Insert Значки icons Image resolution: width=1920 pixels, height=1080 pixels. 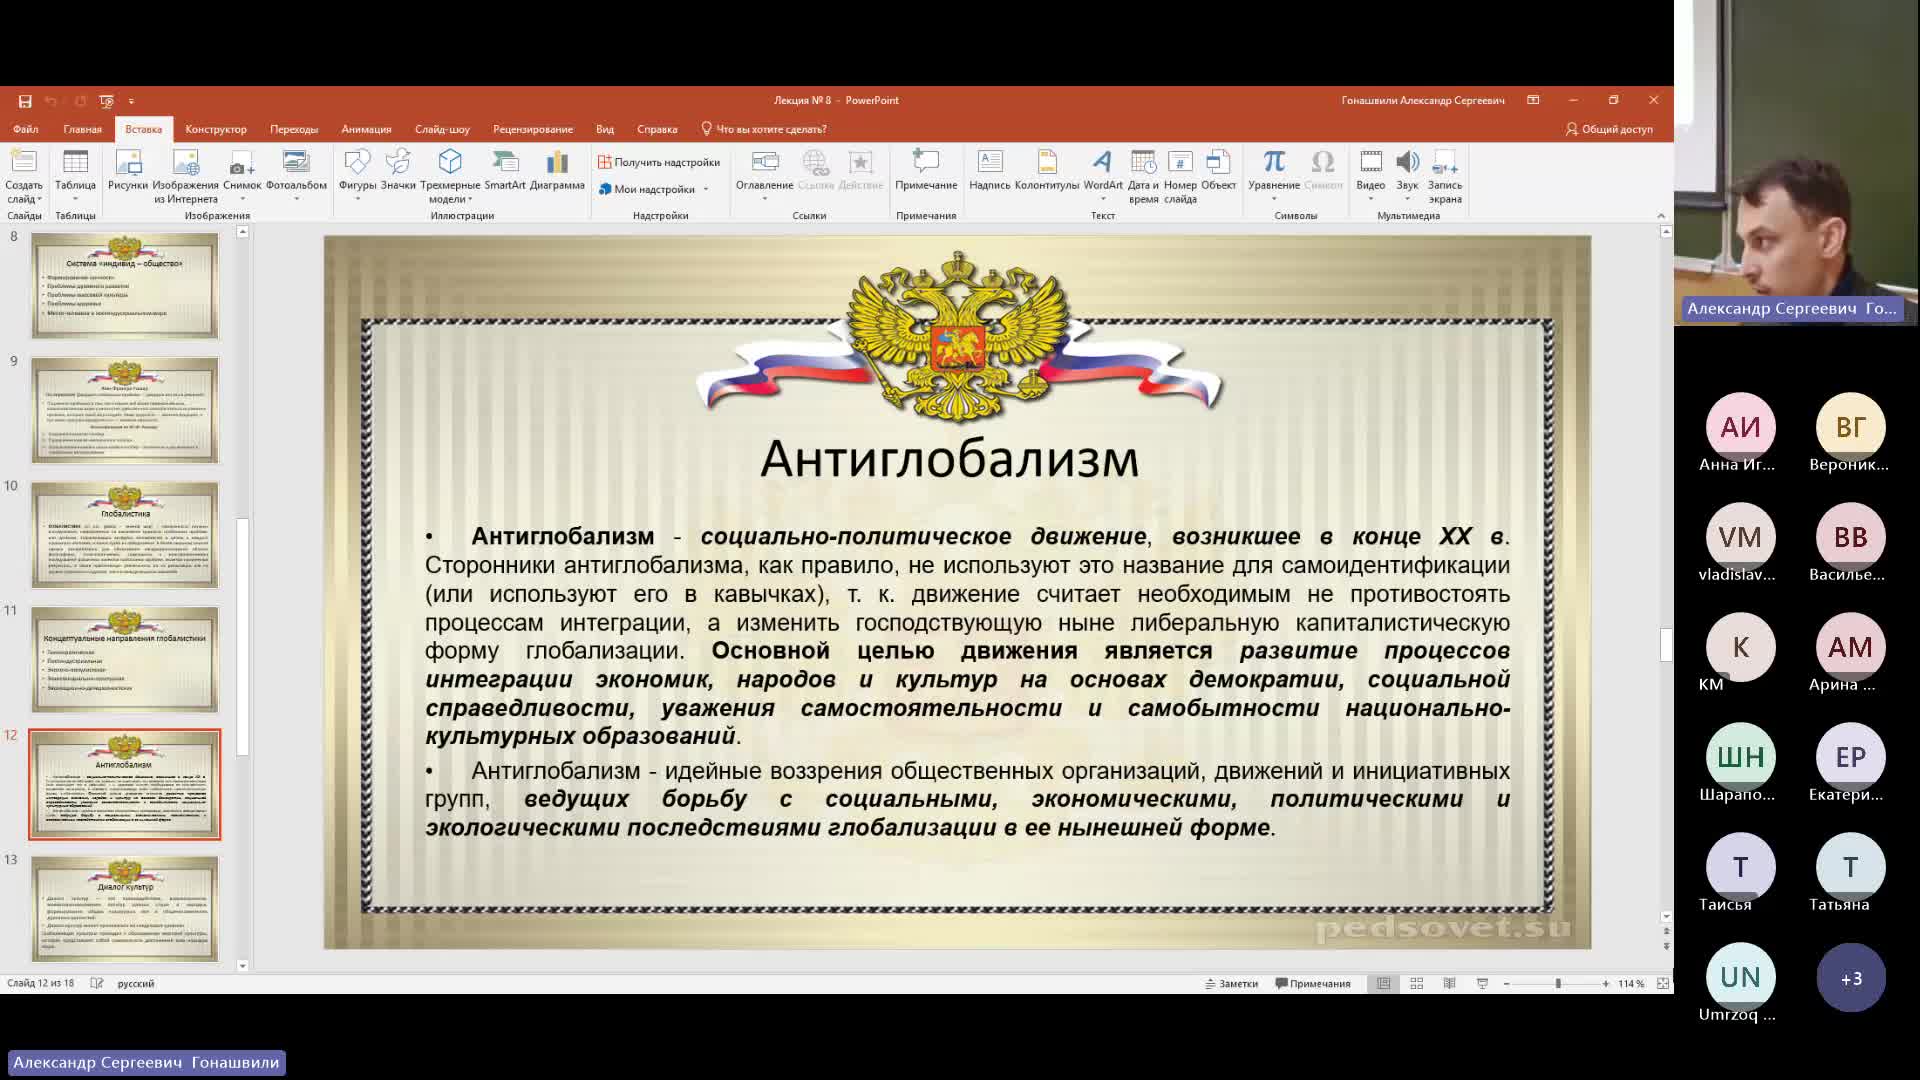pyautogui.click(x=398, y=170)
